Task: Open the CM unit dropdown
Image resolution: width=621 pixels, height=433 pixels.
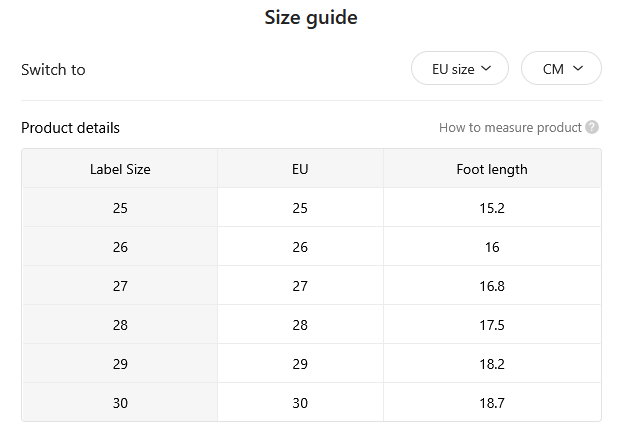Action: coord(561,68)
